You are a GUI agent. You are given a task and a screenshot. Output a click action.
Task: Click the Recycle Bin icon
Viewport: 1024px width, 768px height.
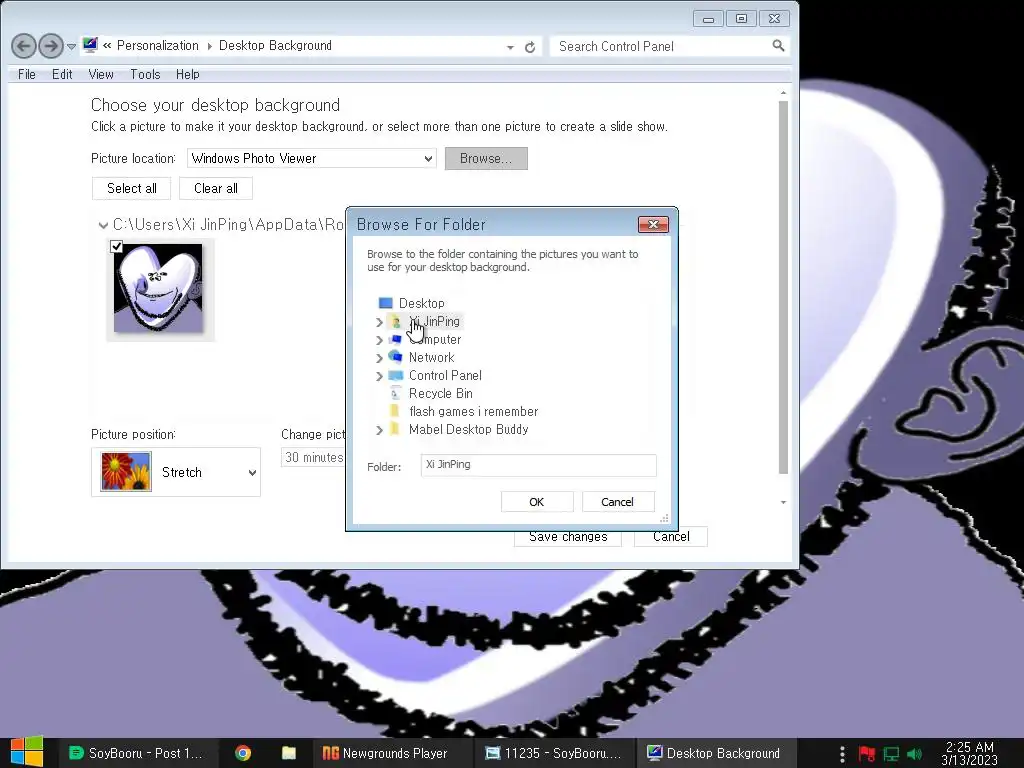[x=395, y=393]
